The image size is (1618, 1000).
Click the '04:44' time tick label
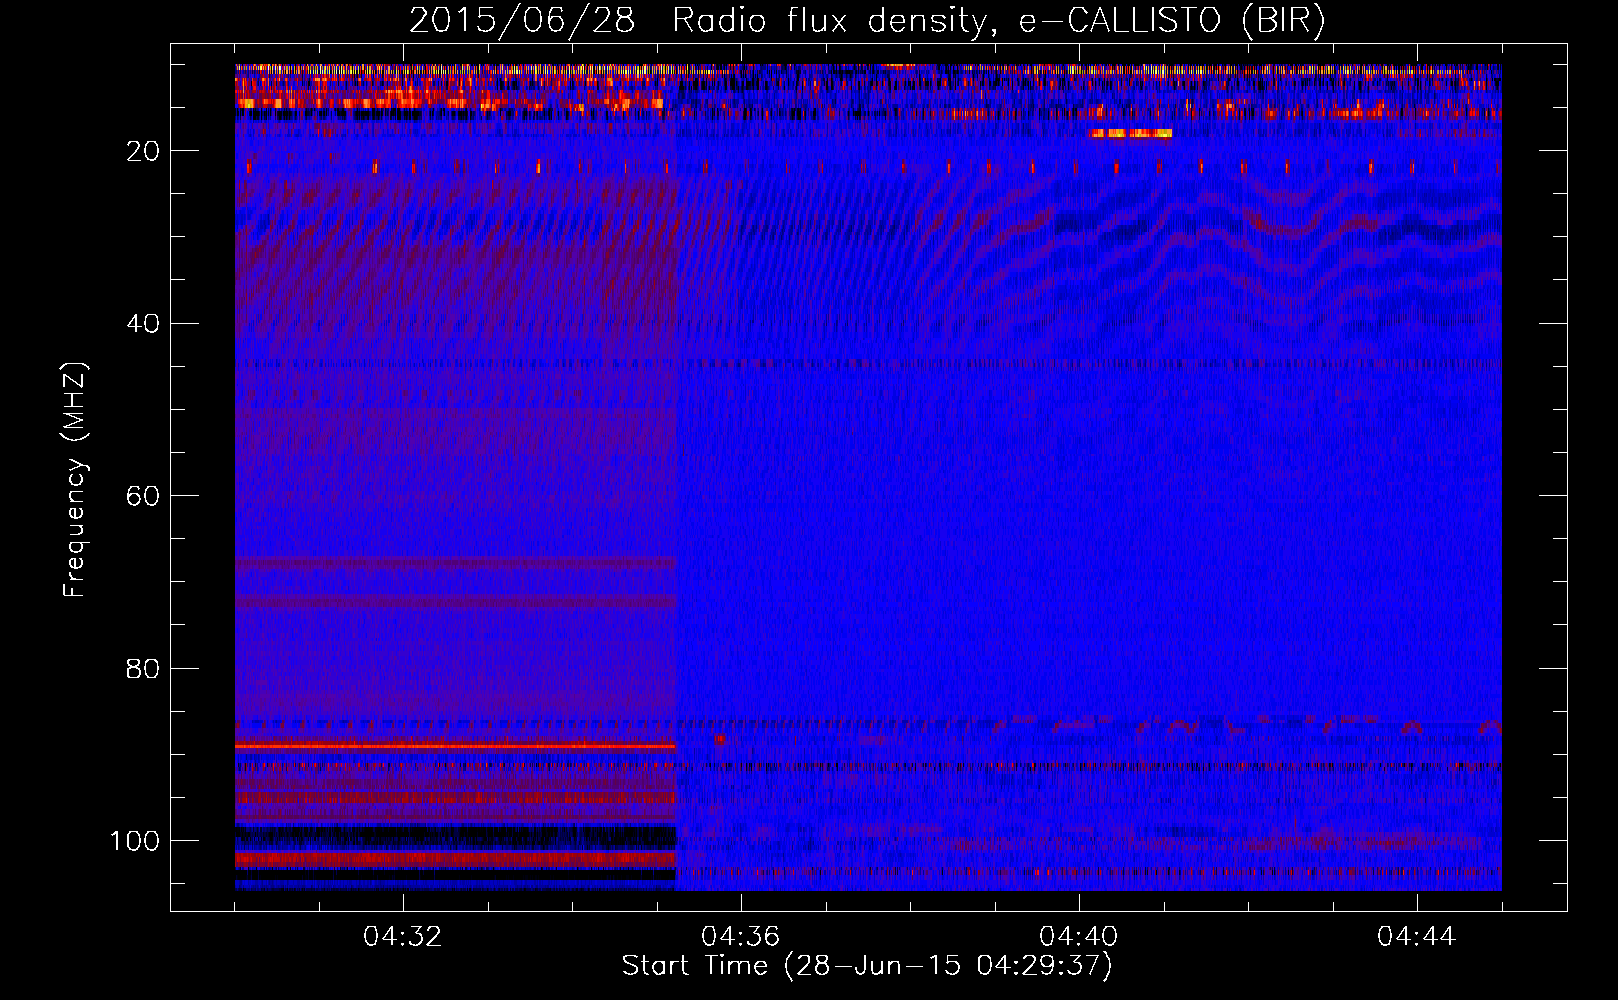[x=1417, y=937]
